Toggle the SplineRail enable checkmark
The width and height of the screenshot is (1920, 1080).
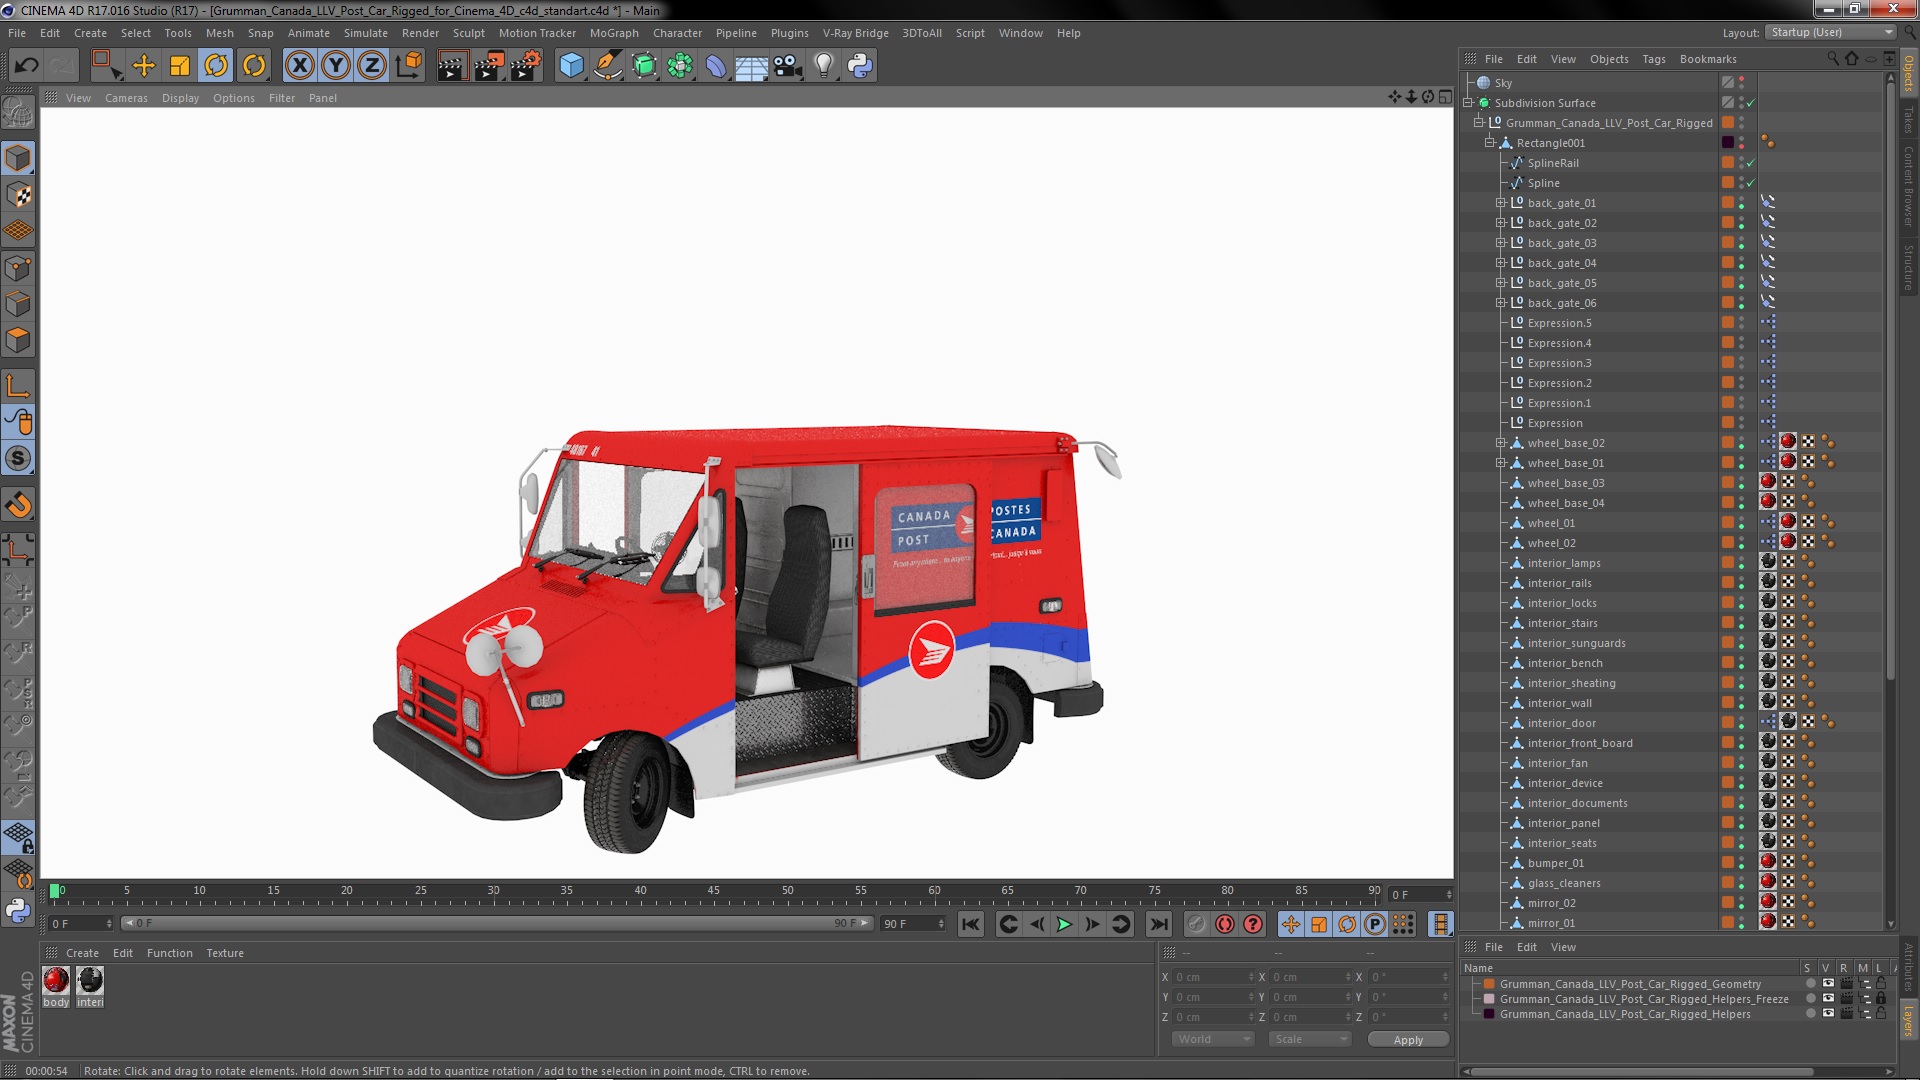1751,163
